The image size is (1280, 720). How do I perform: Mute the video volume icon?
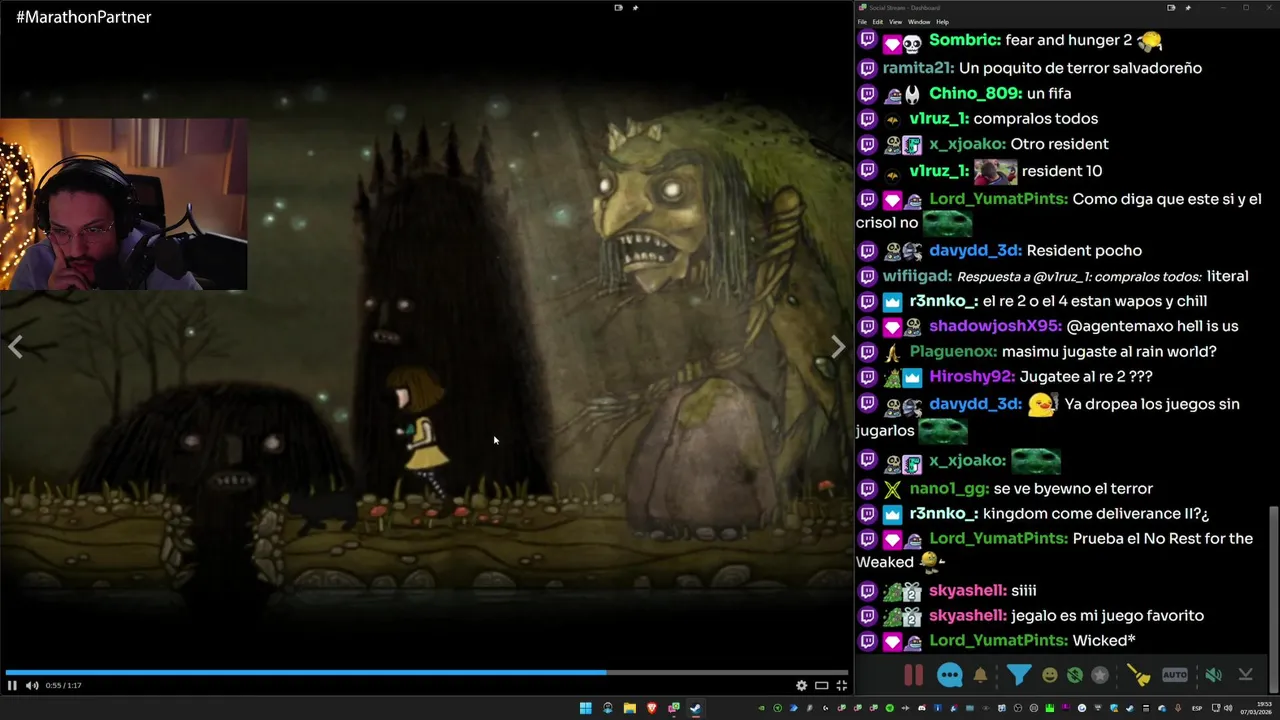[x=32, y=685]
